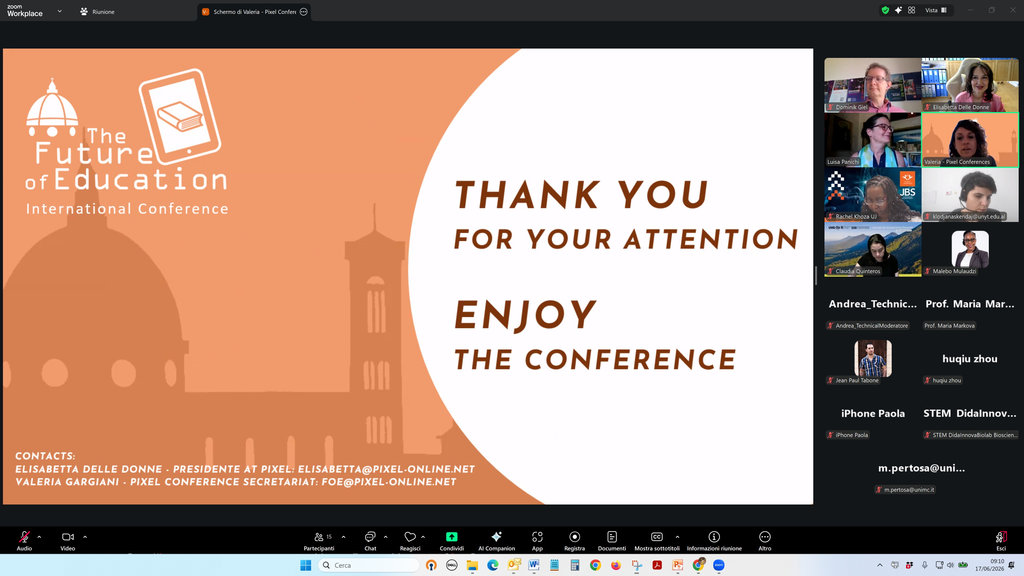The image size is (1024, 576).
Task: Toggle Mostra sottotitoli captions
Action: click(x=657, y=540)
